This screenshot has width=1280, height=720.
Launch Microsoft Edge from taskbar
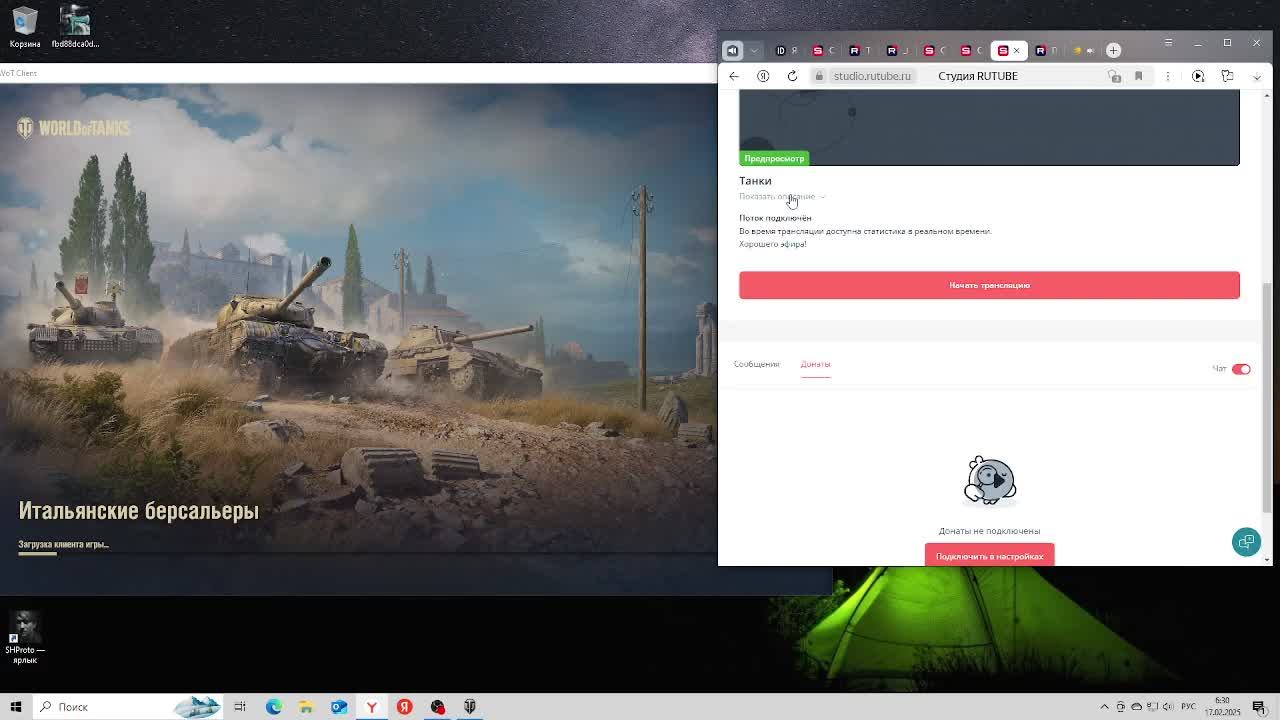[x=273, y=707]
